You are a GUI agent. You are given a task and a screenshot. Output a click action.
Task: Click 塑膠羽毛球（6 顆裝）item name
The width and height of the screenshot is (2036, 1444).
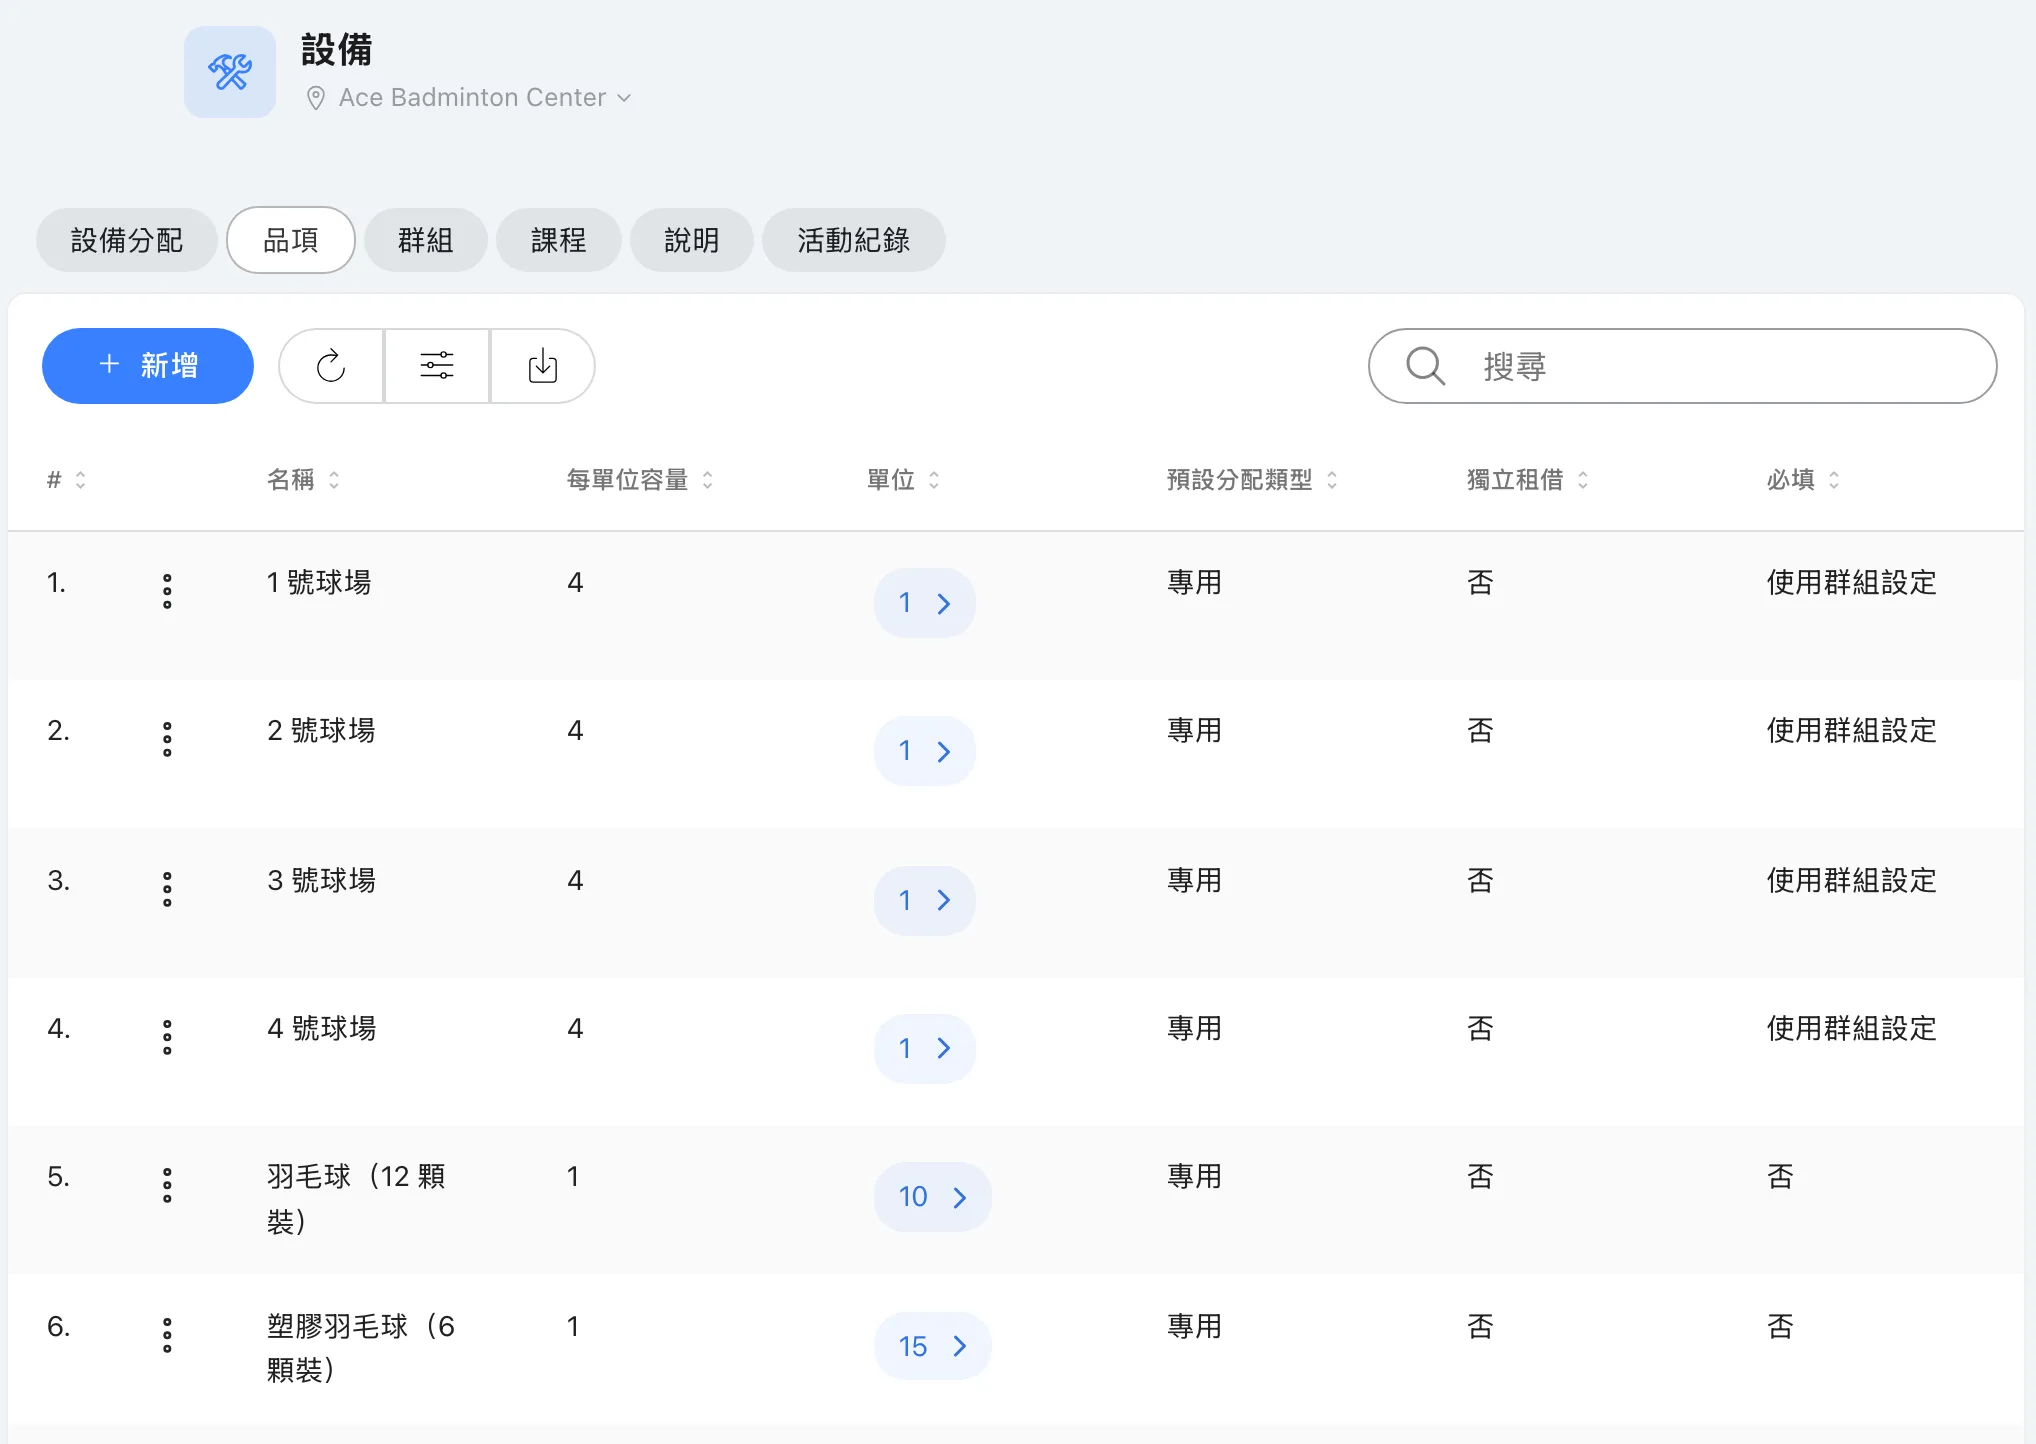point(361,1348)
